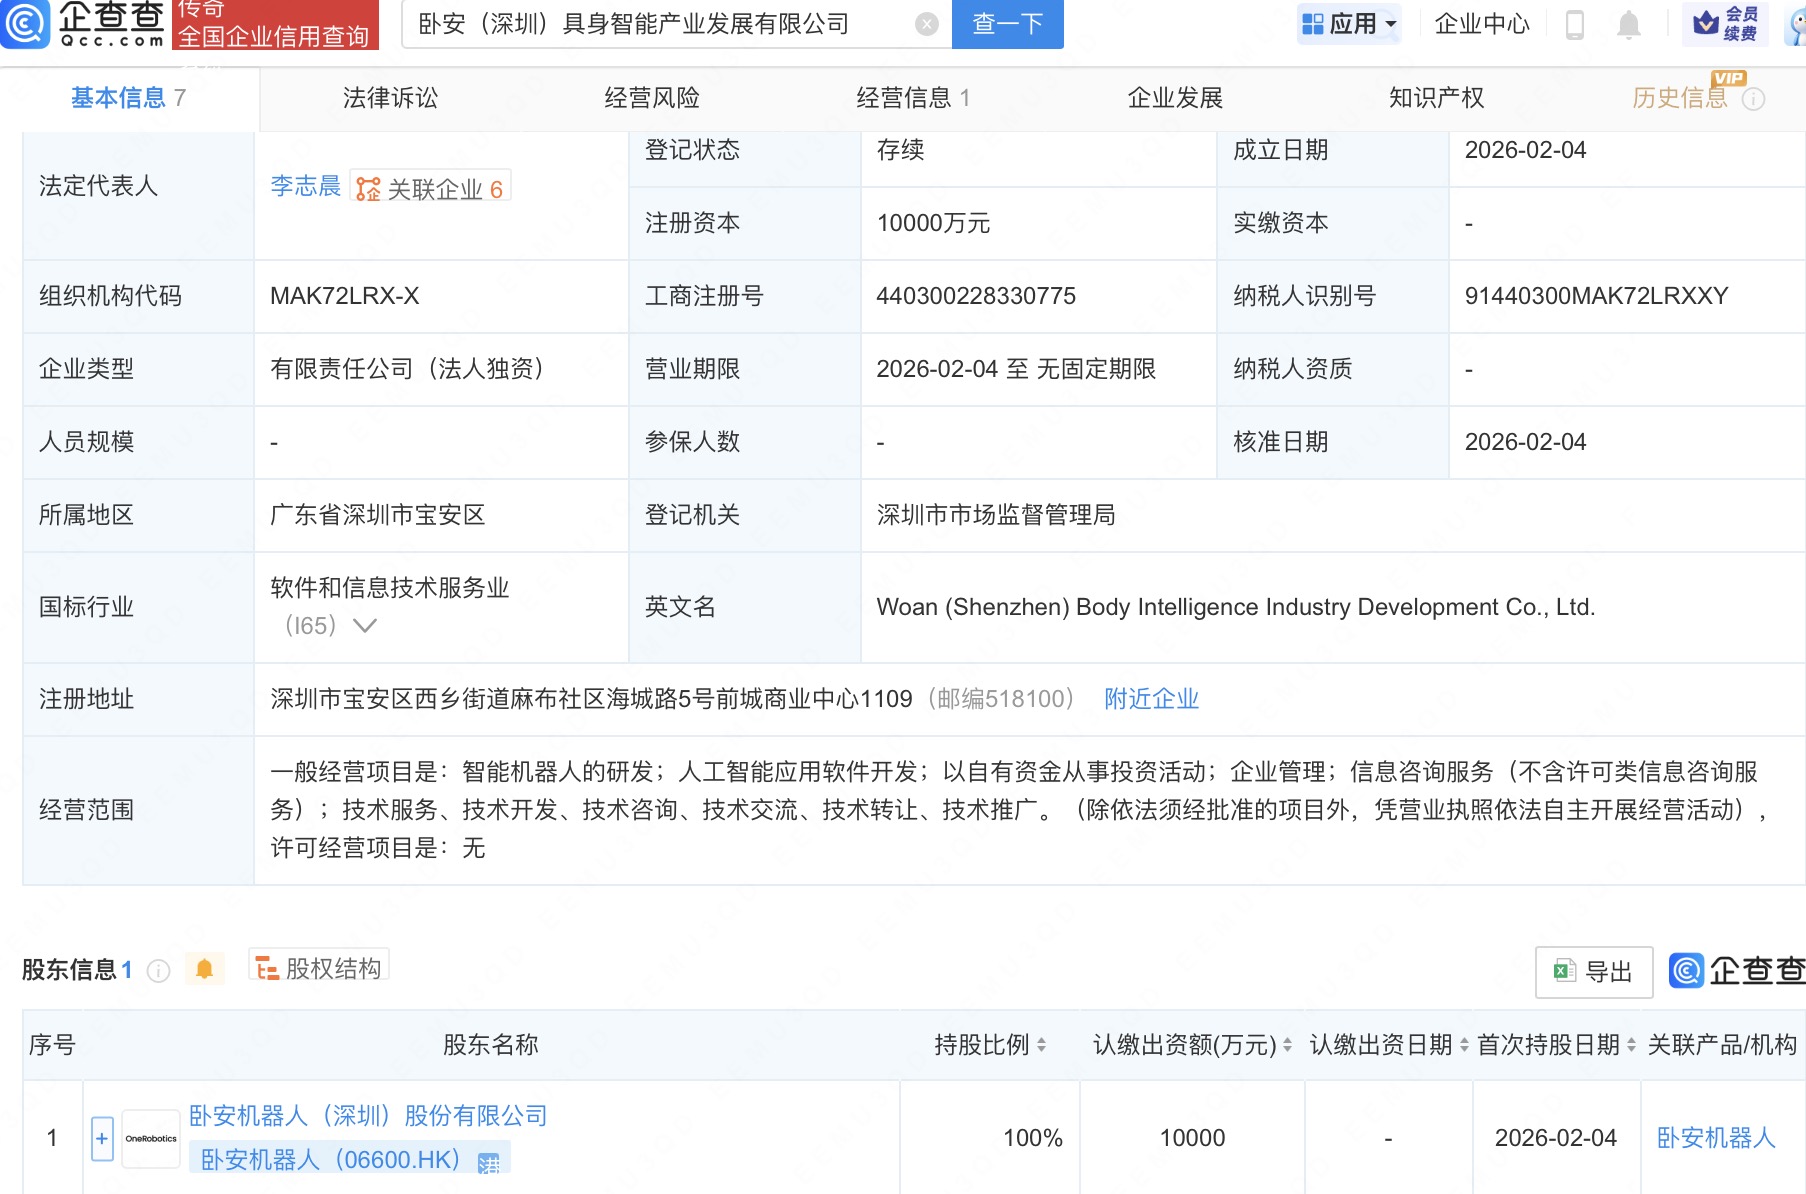Clear the search box text
The height and width of the screenshot is (1194, 1806).
pos(927,24)
